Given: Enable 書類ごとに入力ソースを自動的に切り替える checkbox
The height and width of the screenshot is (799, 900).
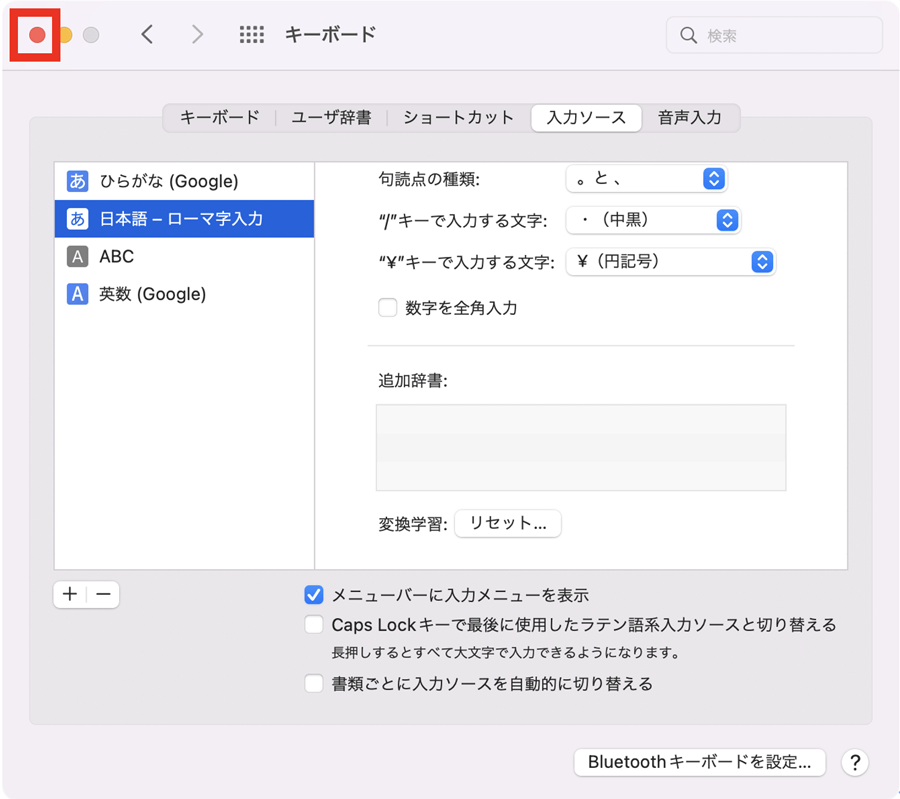Looking at the screenshot, I should click(314, 684).
